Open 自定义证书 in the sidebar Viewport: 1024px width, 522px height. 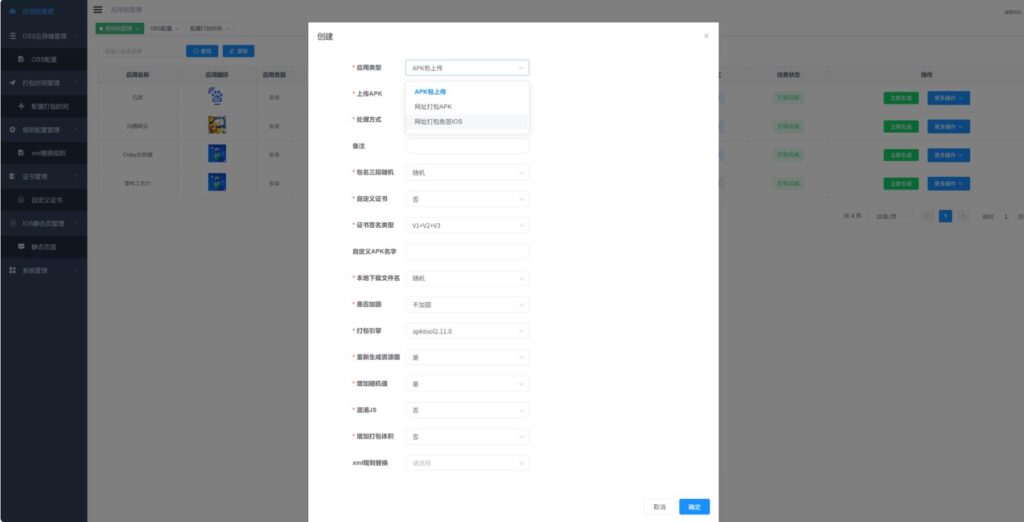point(49,200)
